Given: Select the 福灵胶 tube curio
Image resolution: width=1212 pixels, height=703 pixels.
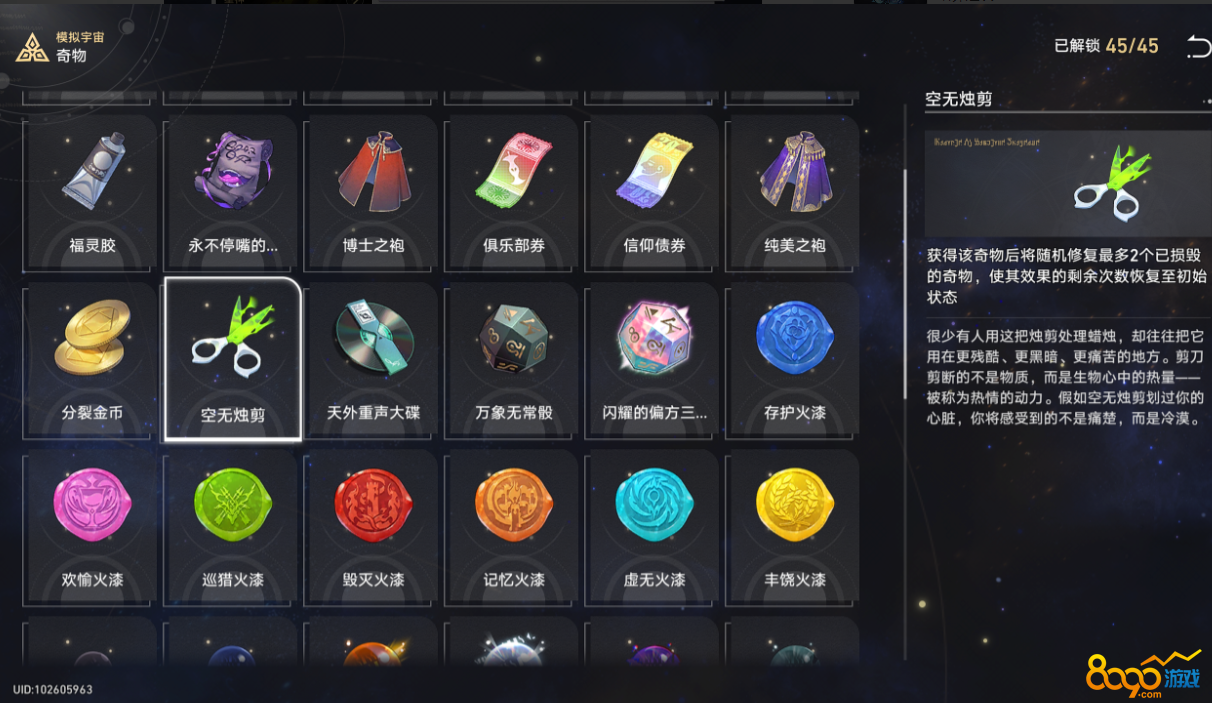Looking at the screenshot, I should 93,191.
